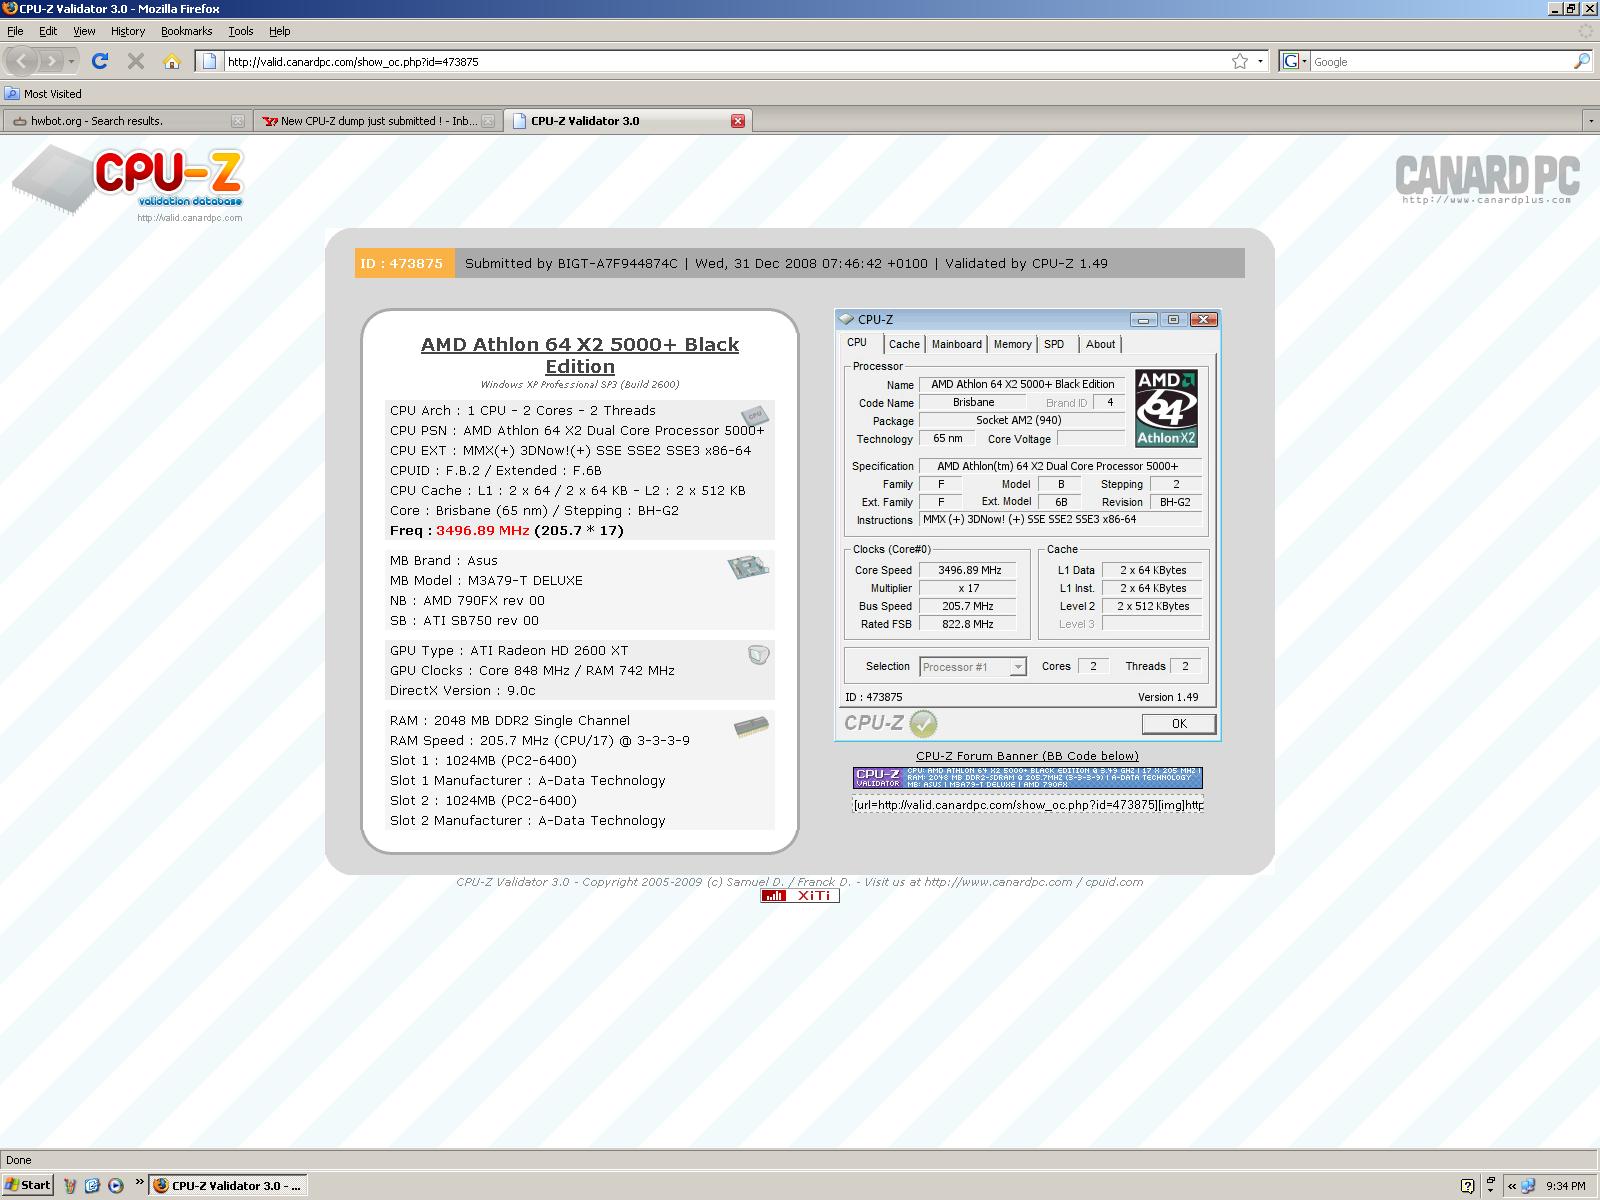1600x1200 pixels.
Task: Click the 3496.89 MHz frequency value in red
Action: click(482, 531)
